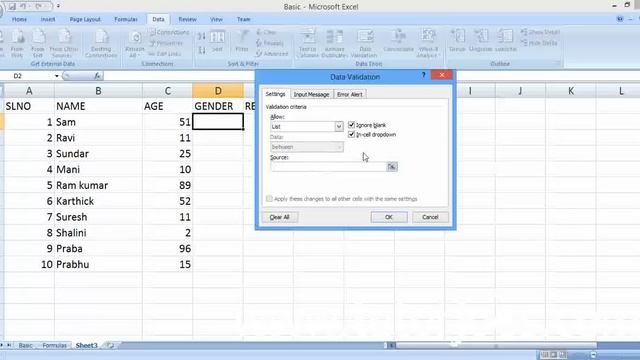640x360 pixels.
Task: Click the From Text ribbon icon
Action: pyautogui.click(x=38, y=43)
